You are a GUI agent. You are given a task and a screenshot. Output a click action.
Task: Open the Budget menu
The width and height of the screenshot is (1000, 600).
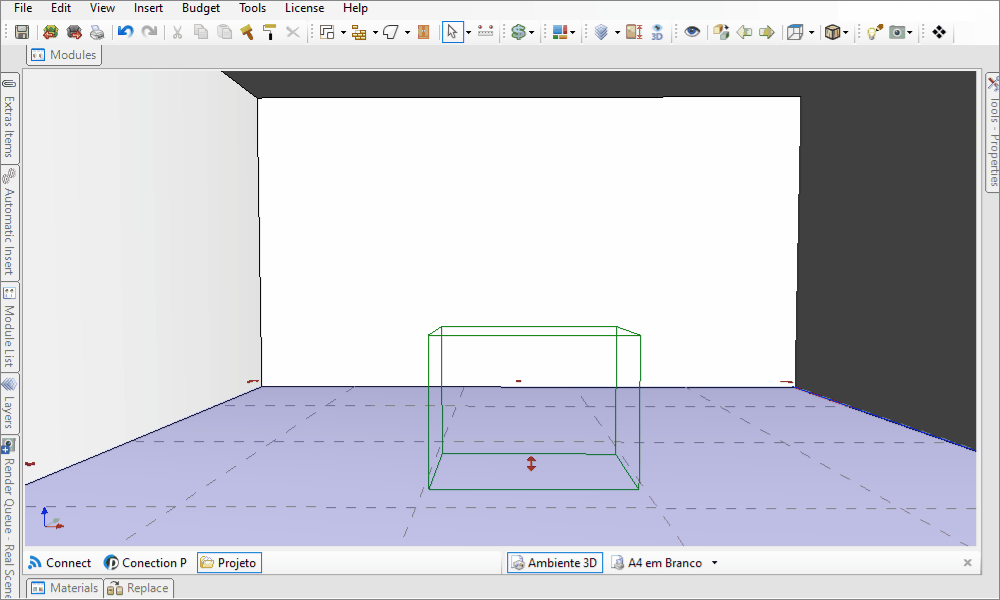(x=201, y=8)
